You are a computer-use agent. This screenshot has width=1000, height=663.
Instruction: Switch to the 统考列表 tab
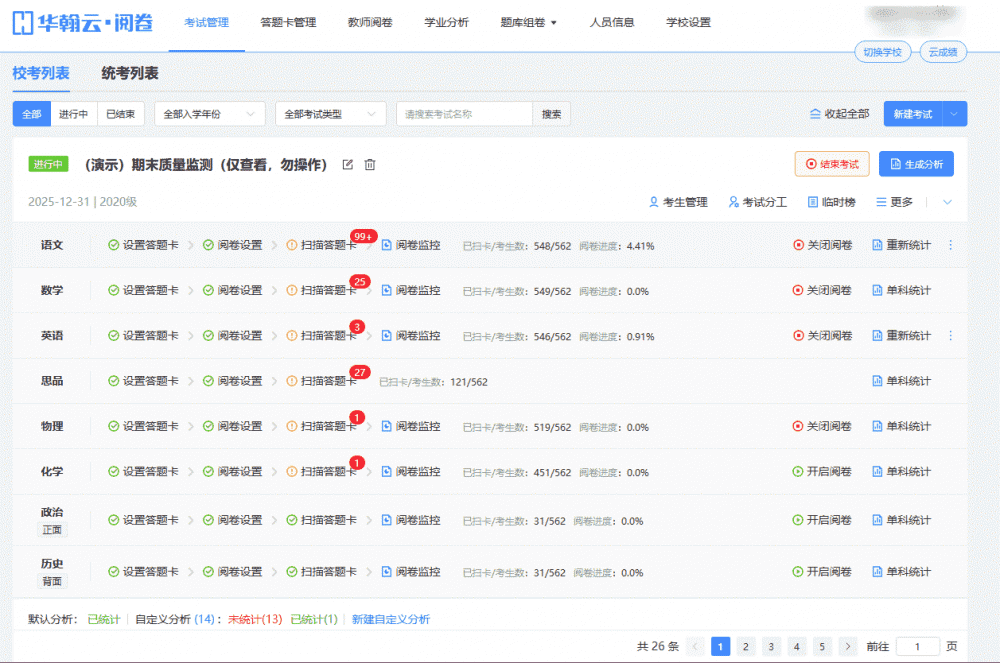pos(130,74)
